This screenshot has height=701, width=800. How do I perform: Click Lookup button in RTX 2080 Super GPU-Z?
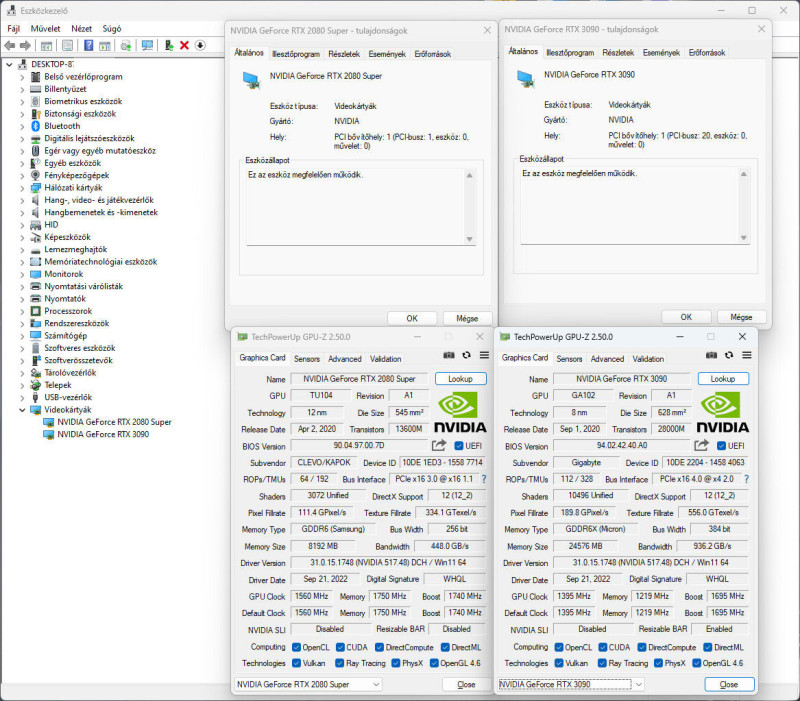(460, 379)
